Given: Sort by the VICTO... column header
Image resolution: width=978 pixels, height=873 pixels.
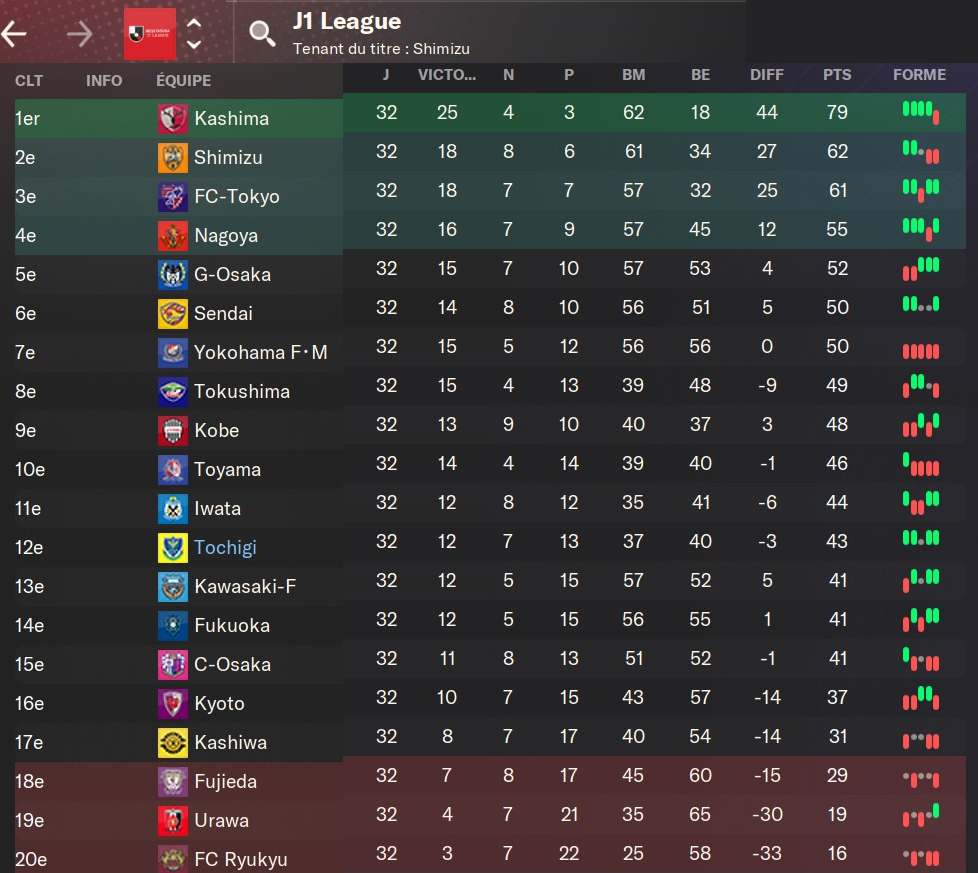Looking at the screenshot, I should 447,75.
